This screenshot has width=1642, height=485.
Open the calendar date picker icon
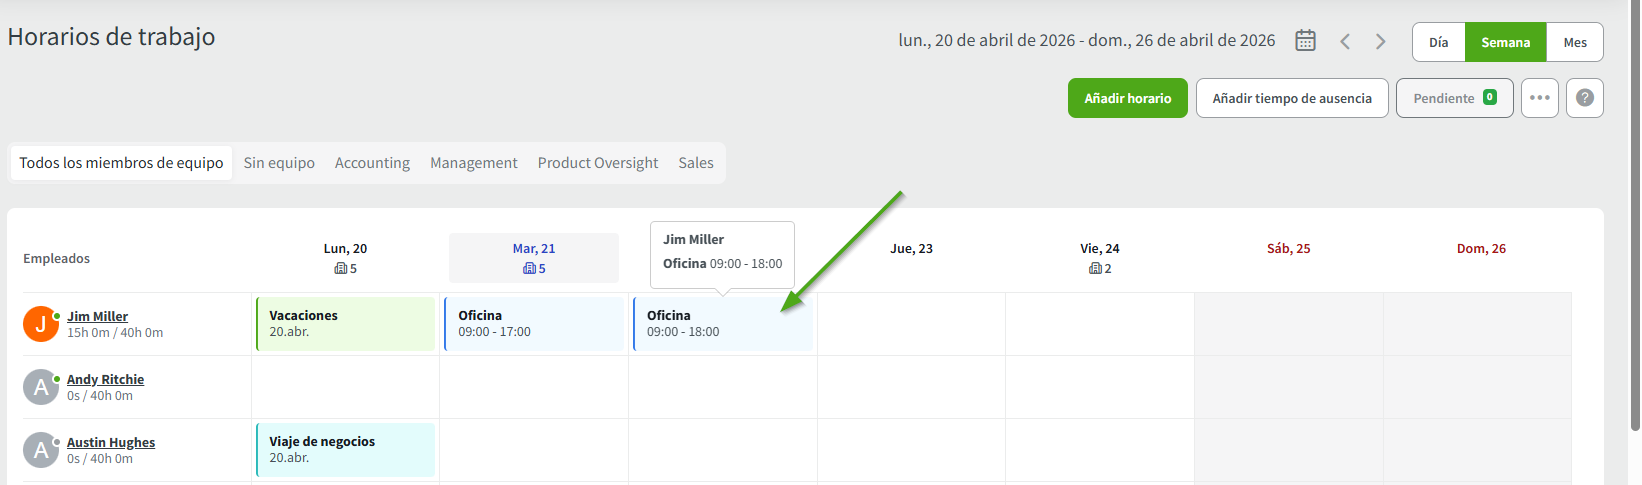[x=1305, y=41]
